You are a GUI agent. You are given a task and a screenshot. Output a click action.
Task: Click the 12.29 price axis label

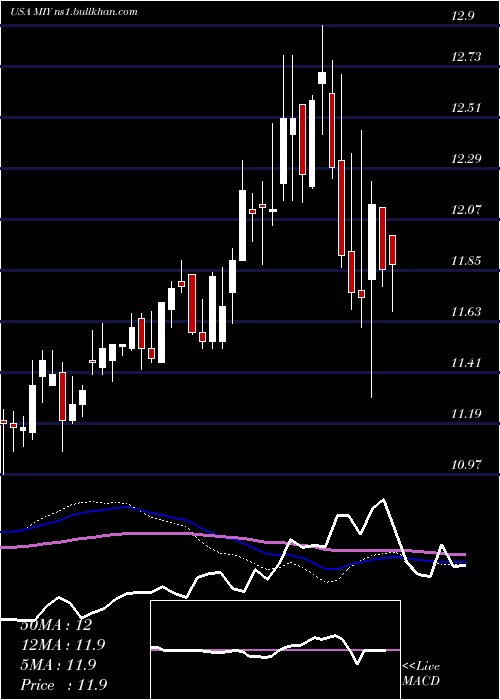point(466,158)
